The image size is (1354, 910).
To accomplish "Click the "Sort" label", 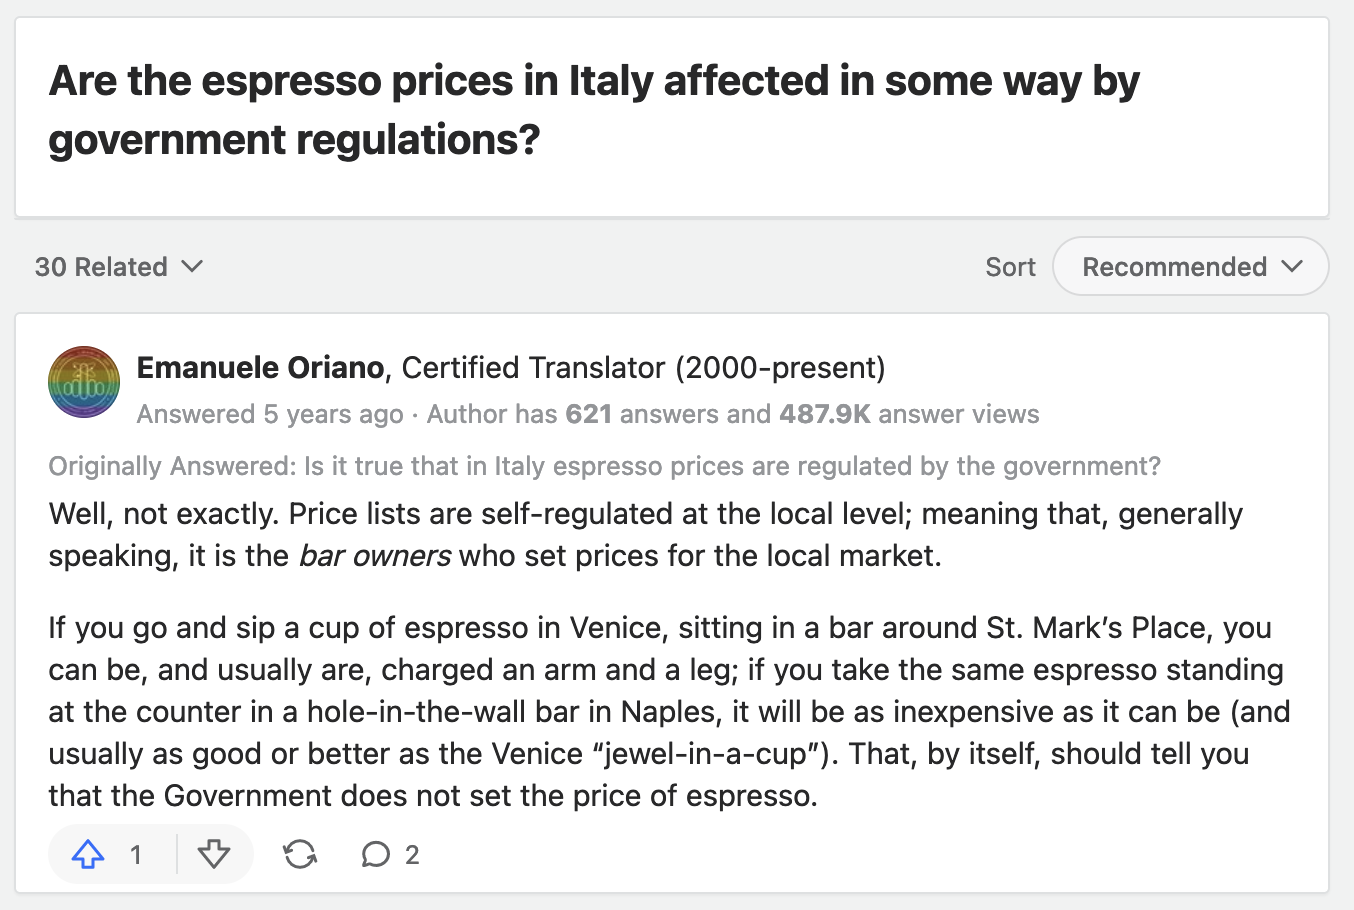I will point(1010,267).
